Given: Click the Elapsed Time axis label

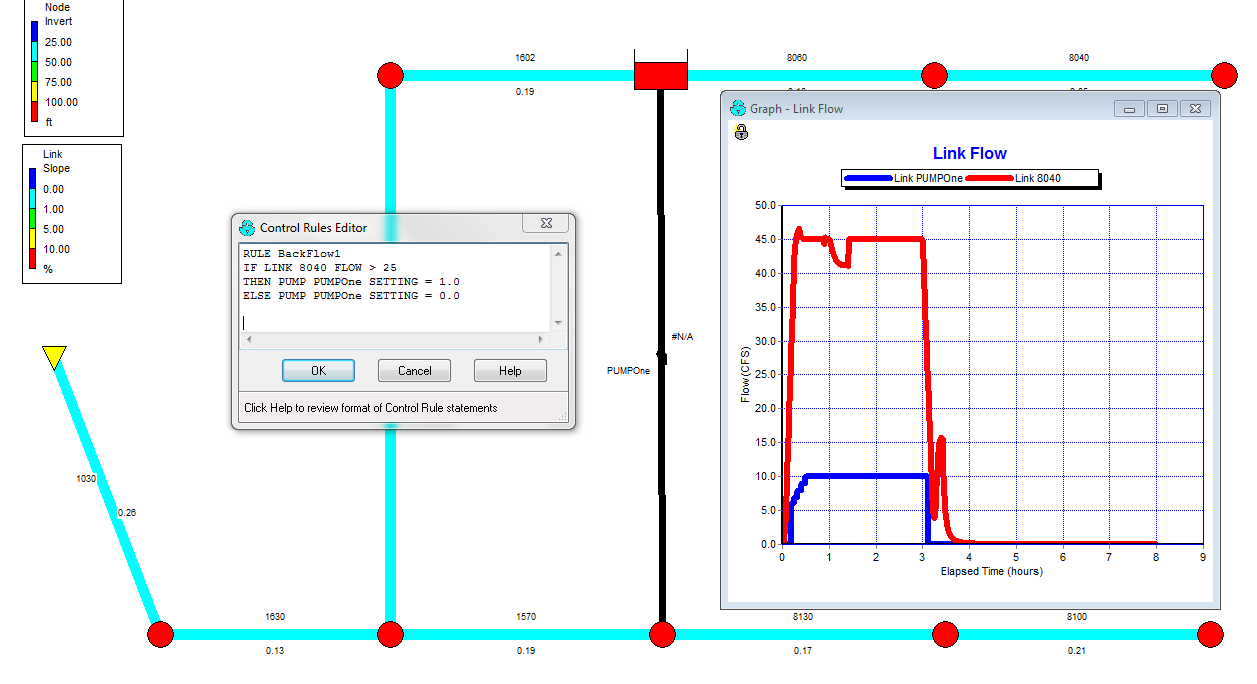Looking at the screenshot, I should pos(991,572).
